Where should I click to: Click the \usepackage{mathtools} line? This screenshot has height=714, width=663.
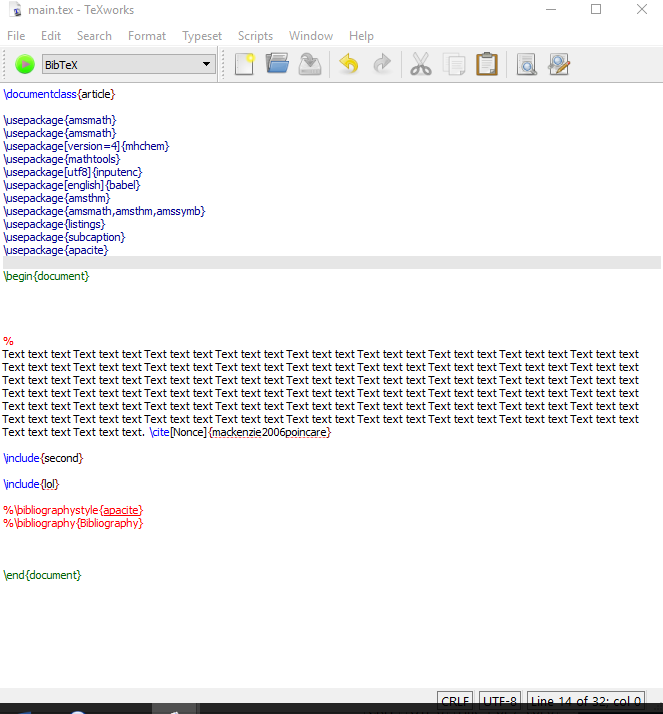[61, 159]
